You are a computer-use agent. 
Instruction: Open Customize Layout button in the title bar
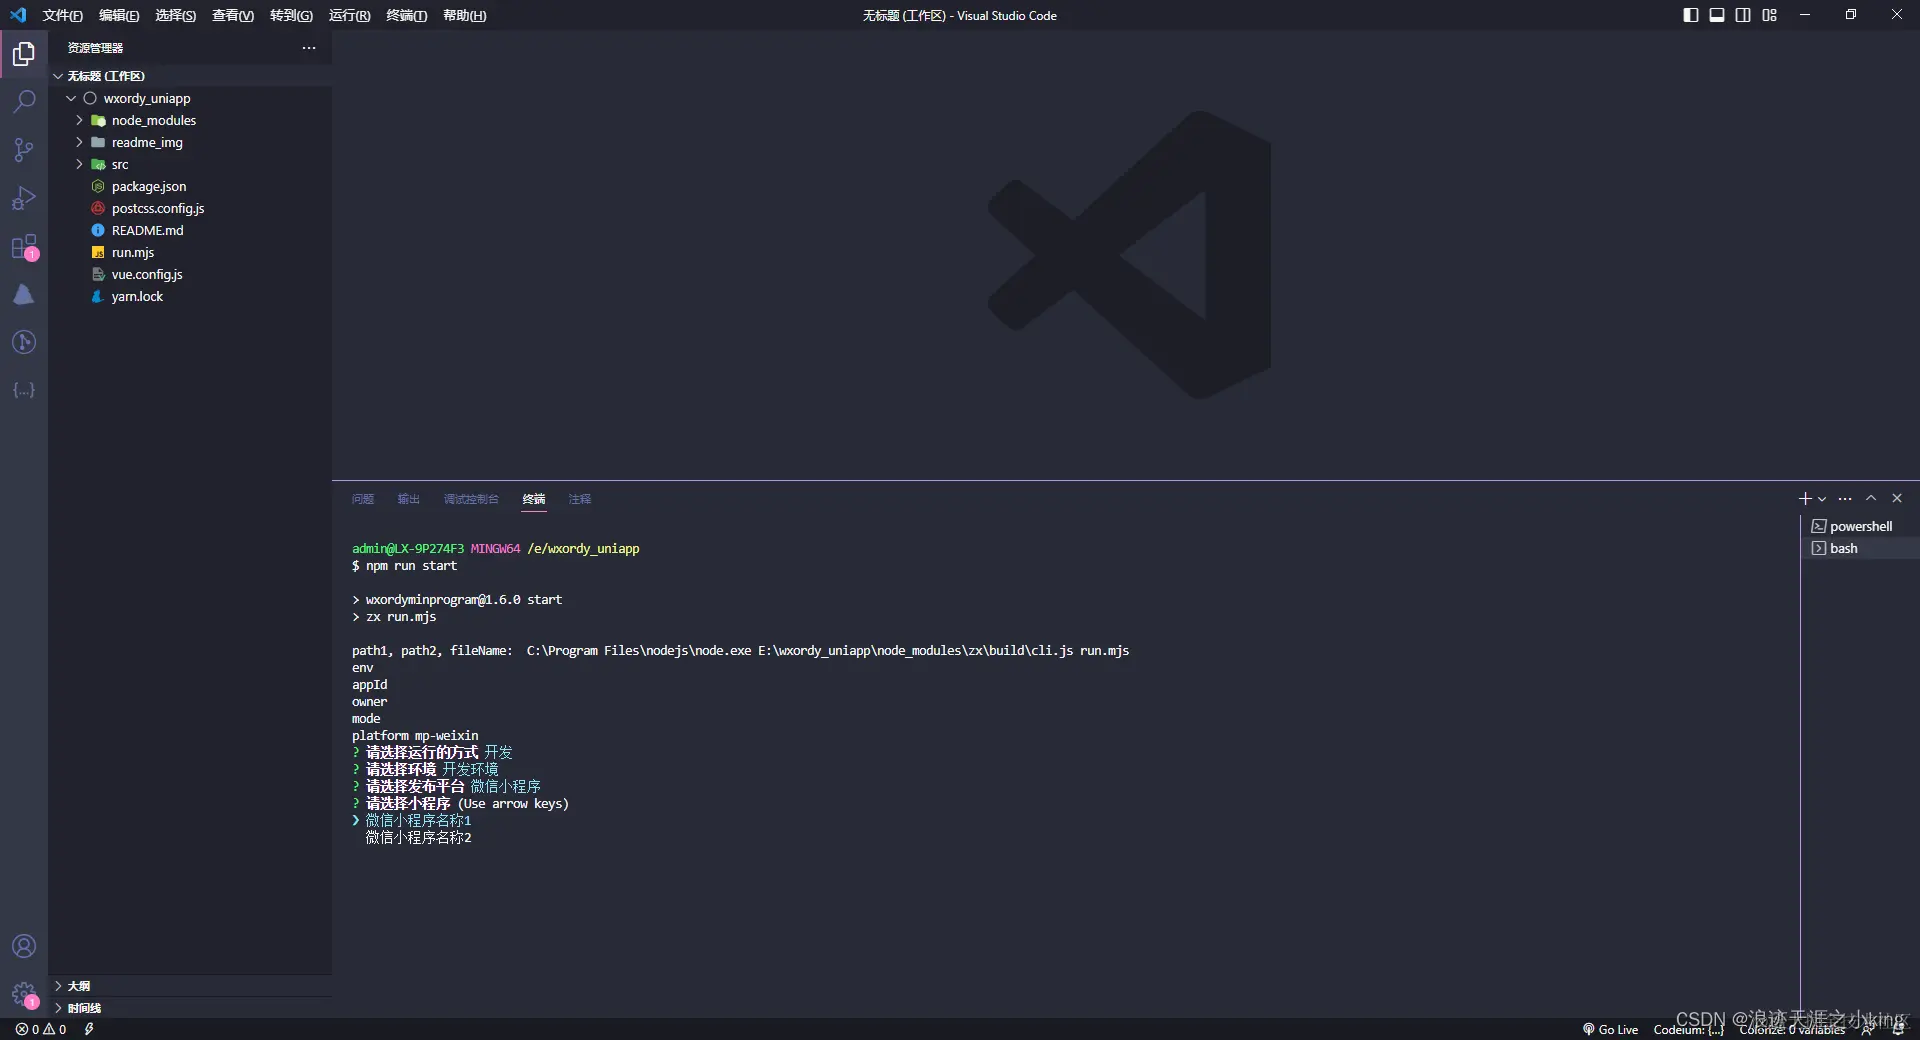(x=1770, y=15)
